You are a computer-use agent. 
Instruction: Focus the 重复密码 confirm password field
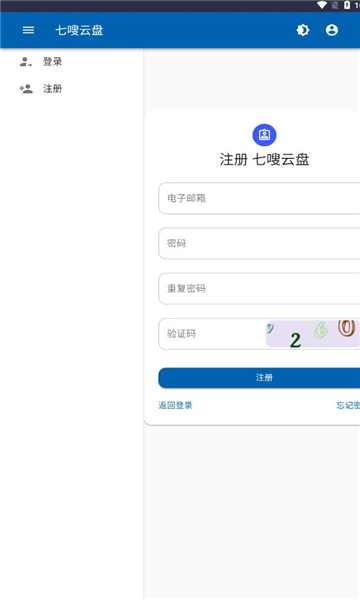[259, 289]
